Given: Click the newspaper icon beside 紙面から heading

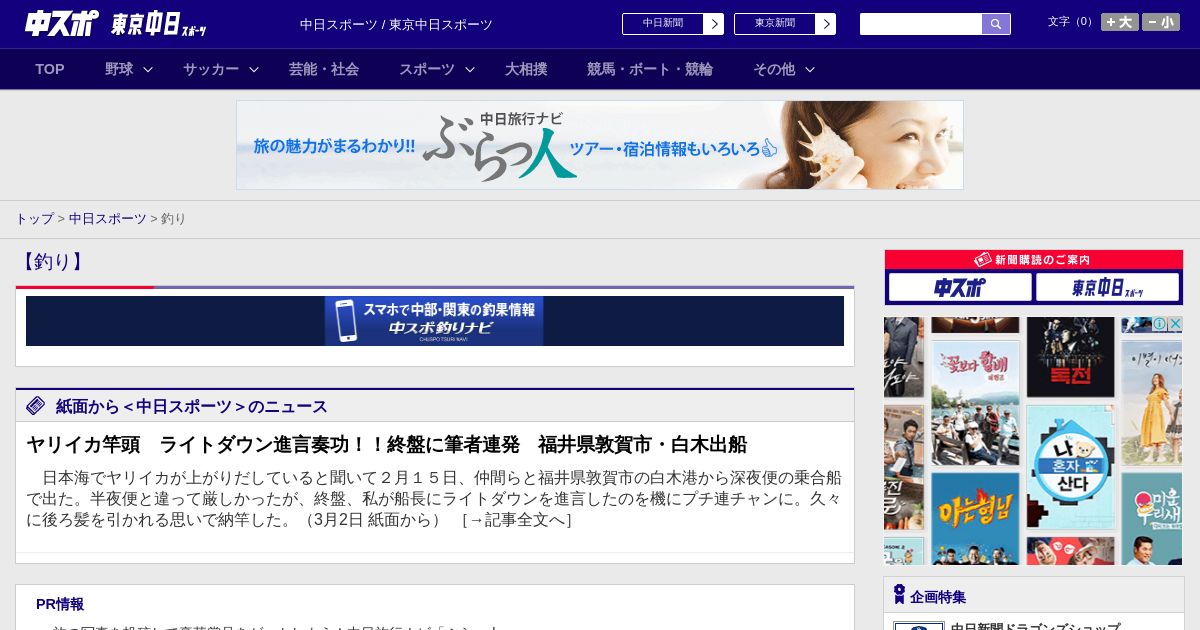Looking at the screenshot, I should (36, 406).
